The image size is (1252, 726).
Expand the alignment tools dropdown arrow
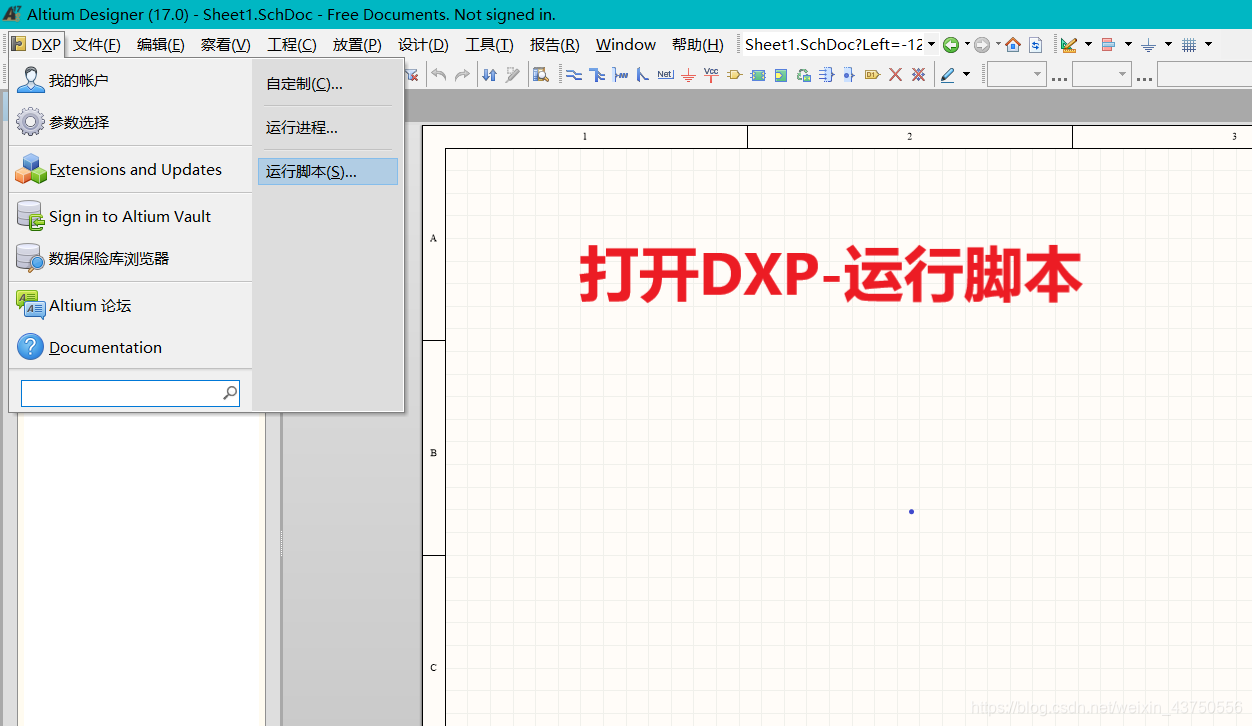click(x=1128, y=44)
